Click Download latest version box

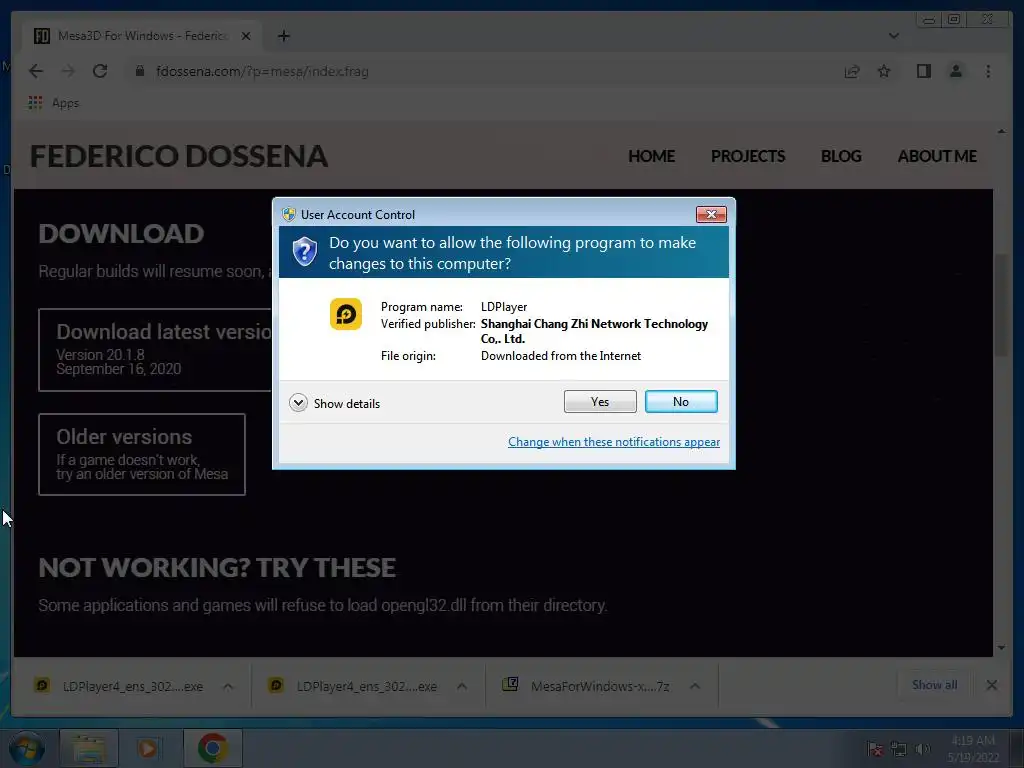(x=155, y=350)
